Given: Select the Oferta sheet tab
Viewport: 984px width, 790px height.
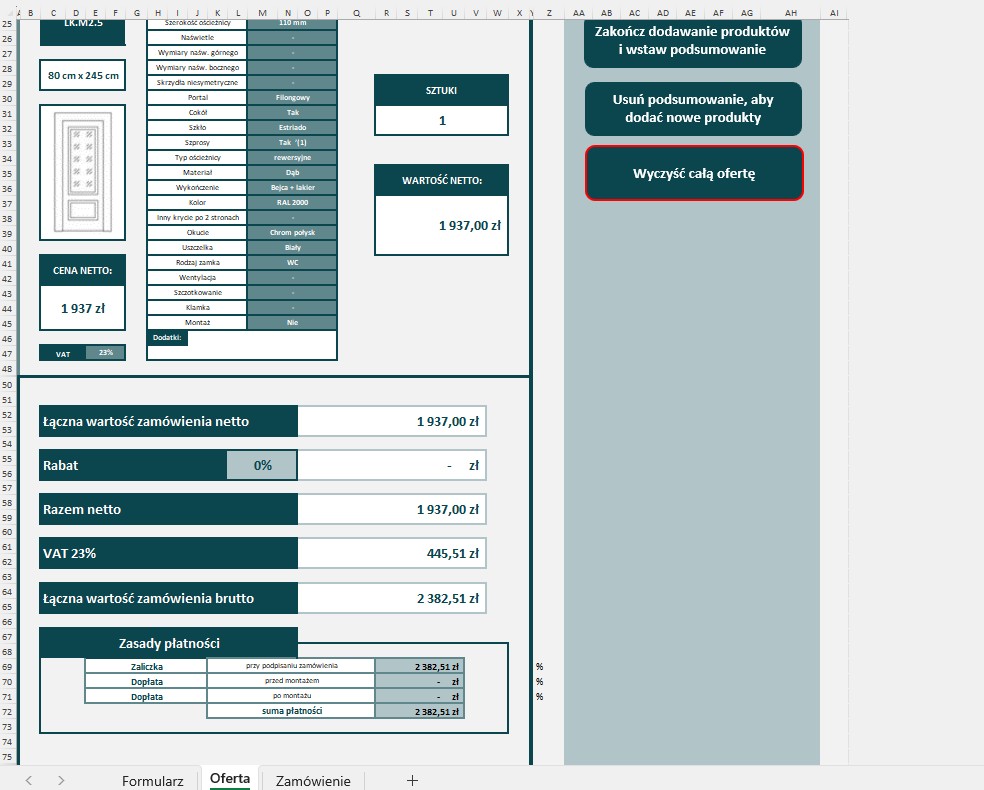Looking at the screenshot, I should click(x=230, y=780).
